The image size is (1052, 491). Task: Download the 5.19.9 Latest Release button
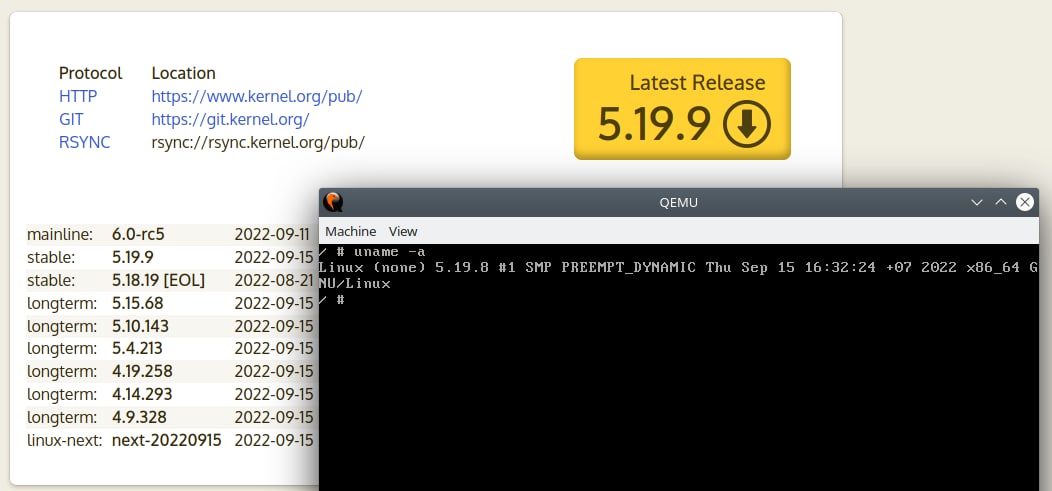pos(682,109)
